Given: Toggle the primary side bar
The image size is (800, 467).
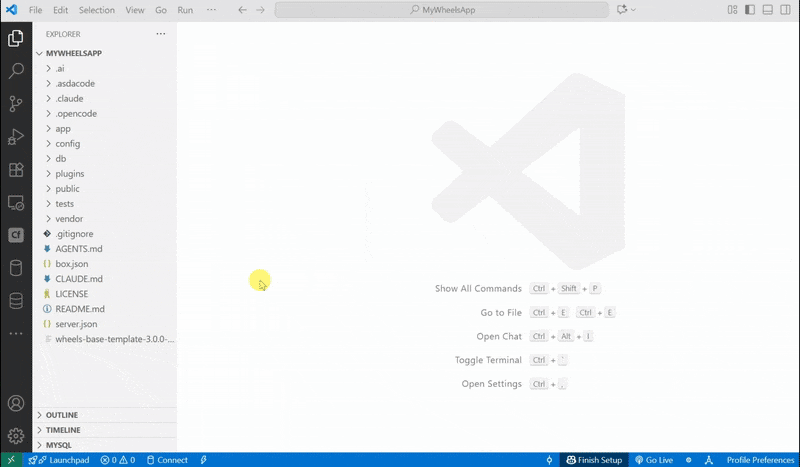Looking at the screenshot, I should pyautogui.click(x=750, y=10).
